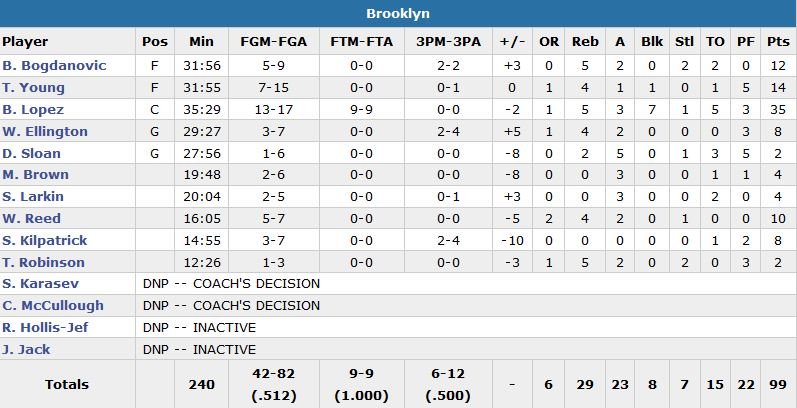The image size is (797, 408).
Task: Click the Brooklyn team header
Action: pyautogui.click(x=398, y=14)
